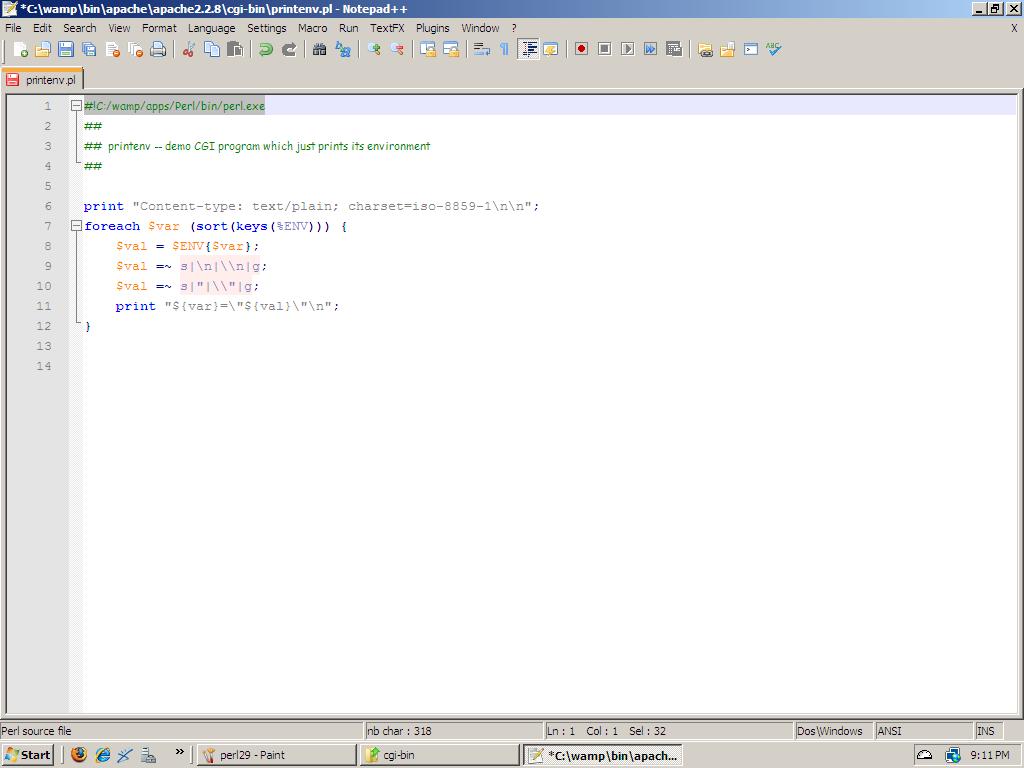Image resolution: width=1024 pixels, height=768 pixels.
Task: Click the Print toolbar icon
Action: 158,49
